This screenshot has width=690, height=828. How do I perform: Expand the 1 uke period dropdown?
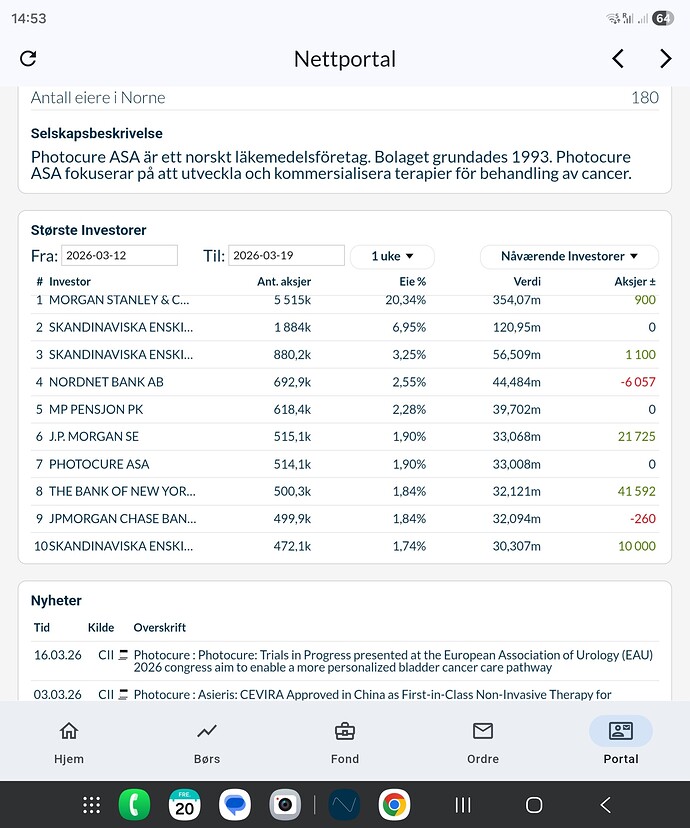tap(392, 256)
